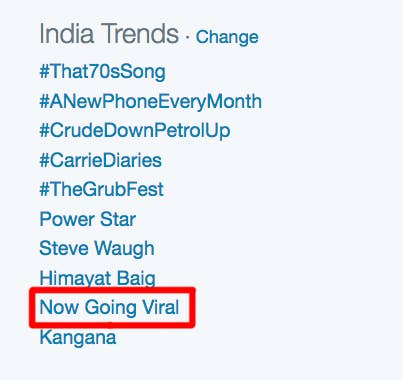Open the #ANewPhoneEveryMonth hashtag
Viewport: 403px width, 380px height.
(151, 101)
